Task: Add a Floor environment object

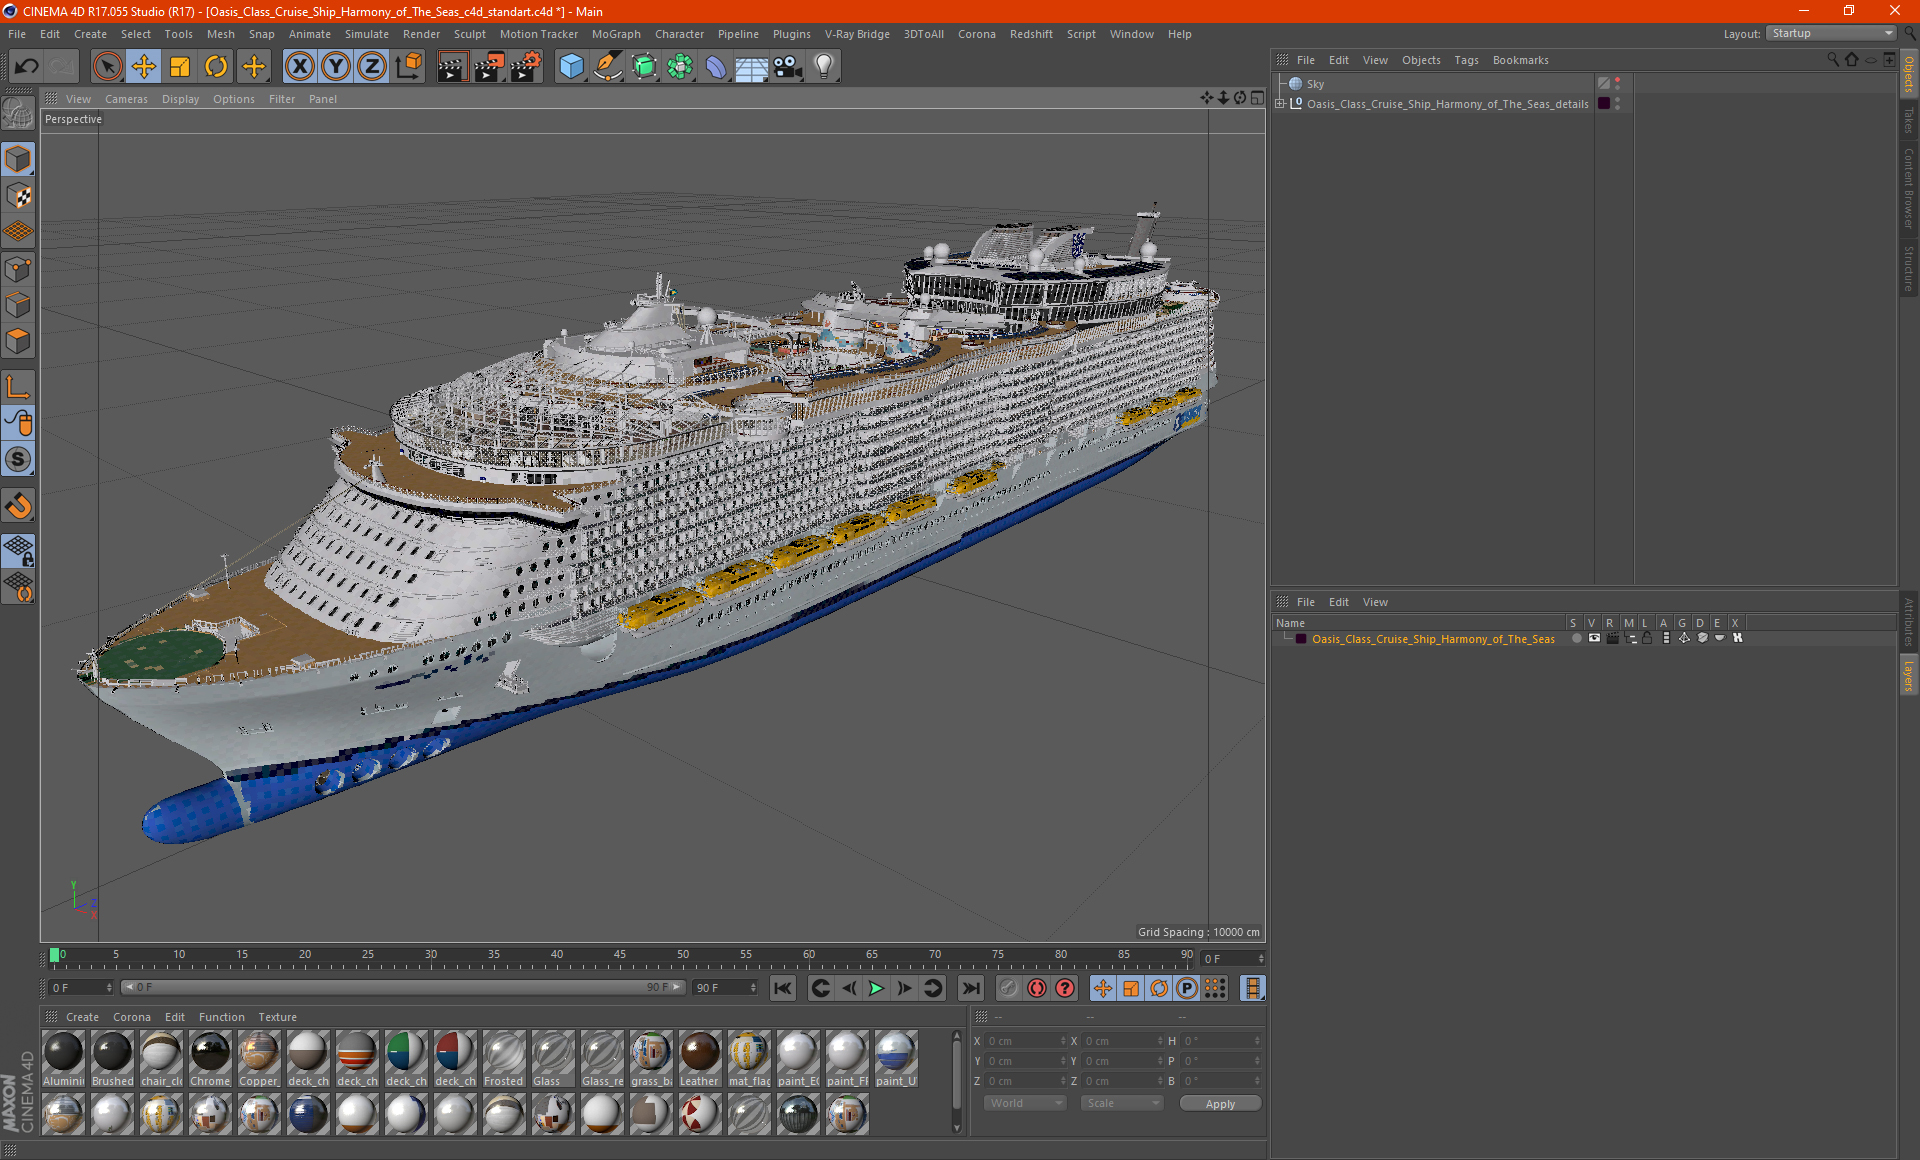Action: [x=751, y=67]
